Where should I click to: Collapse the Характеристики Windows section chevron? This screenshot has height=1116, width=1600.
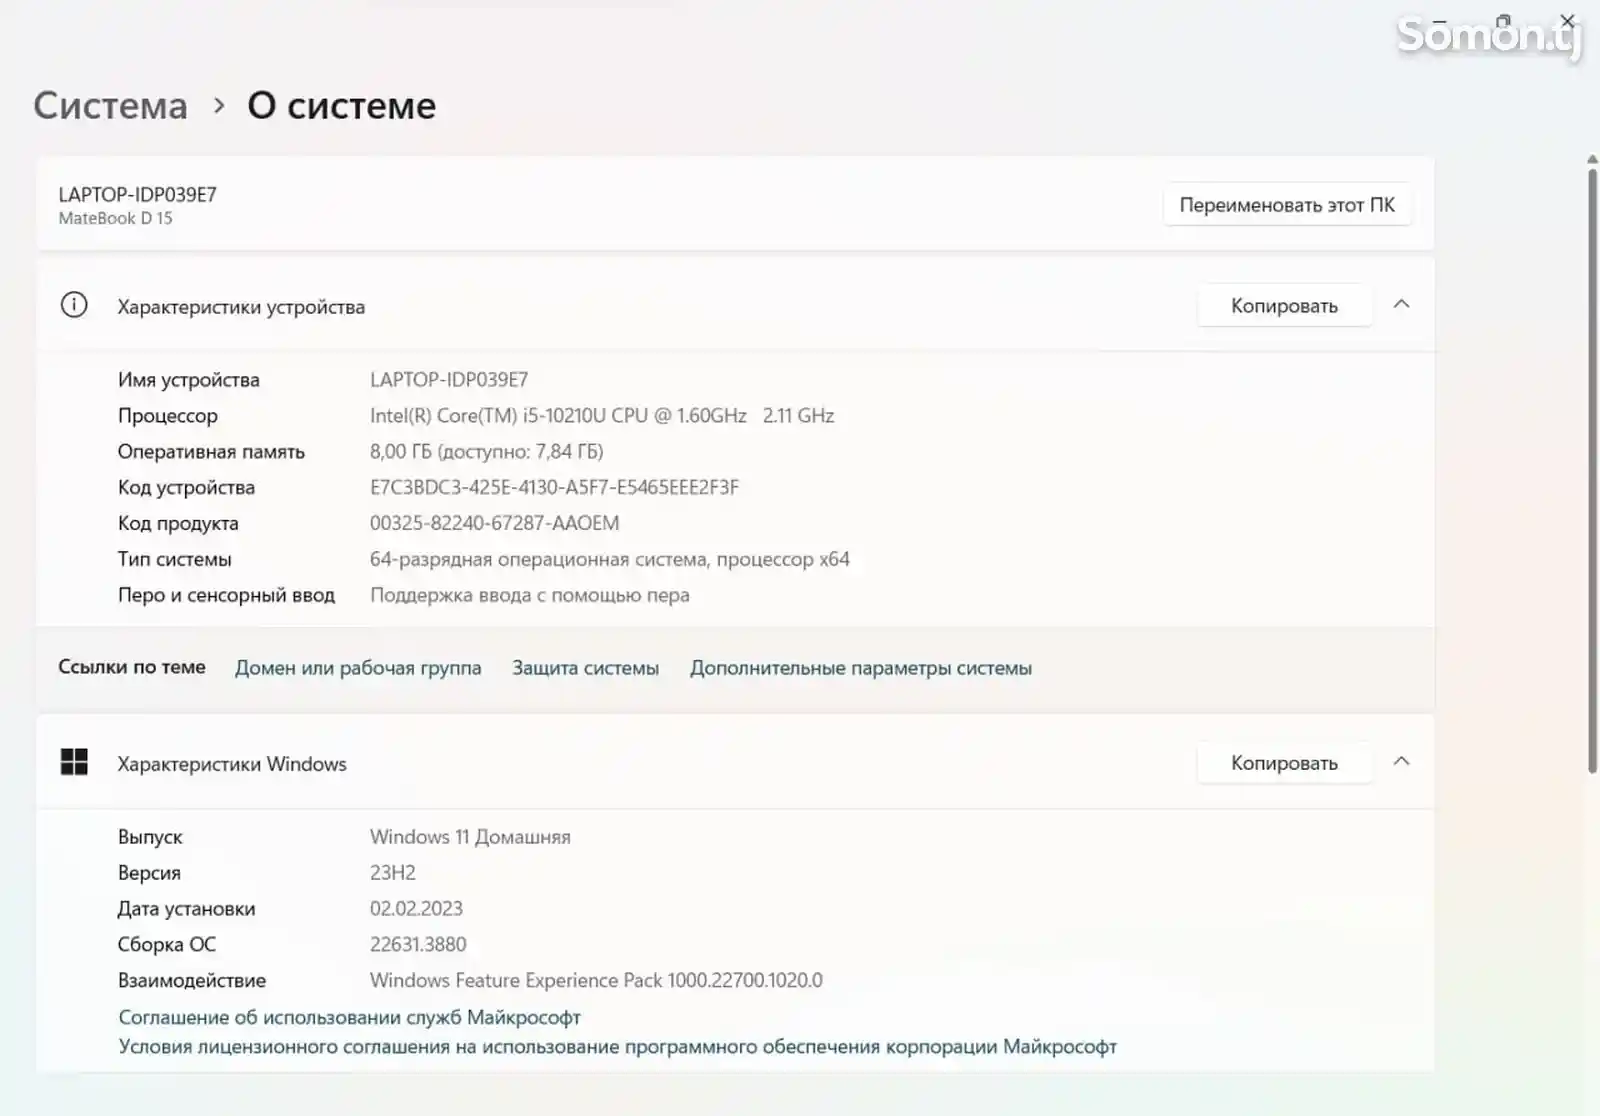pyautogui.click(x=1401, y=762)
